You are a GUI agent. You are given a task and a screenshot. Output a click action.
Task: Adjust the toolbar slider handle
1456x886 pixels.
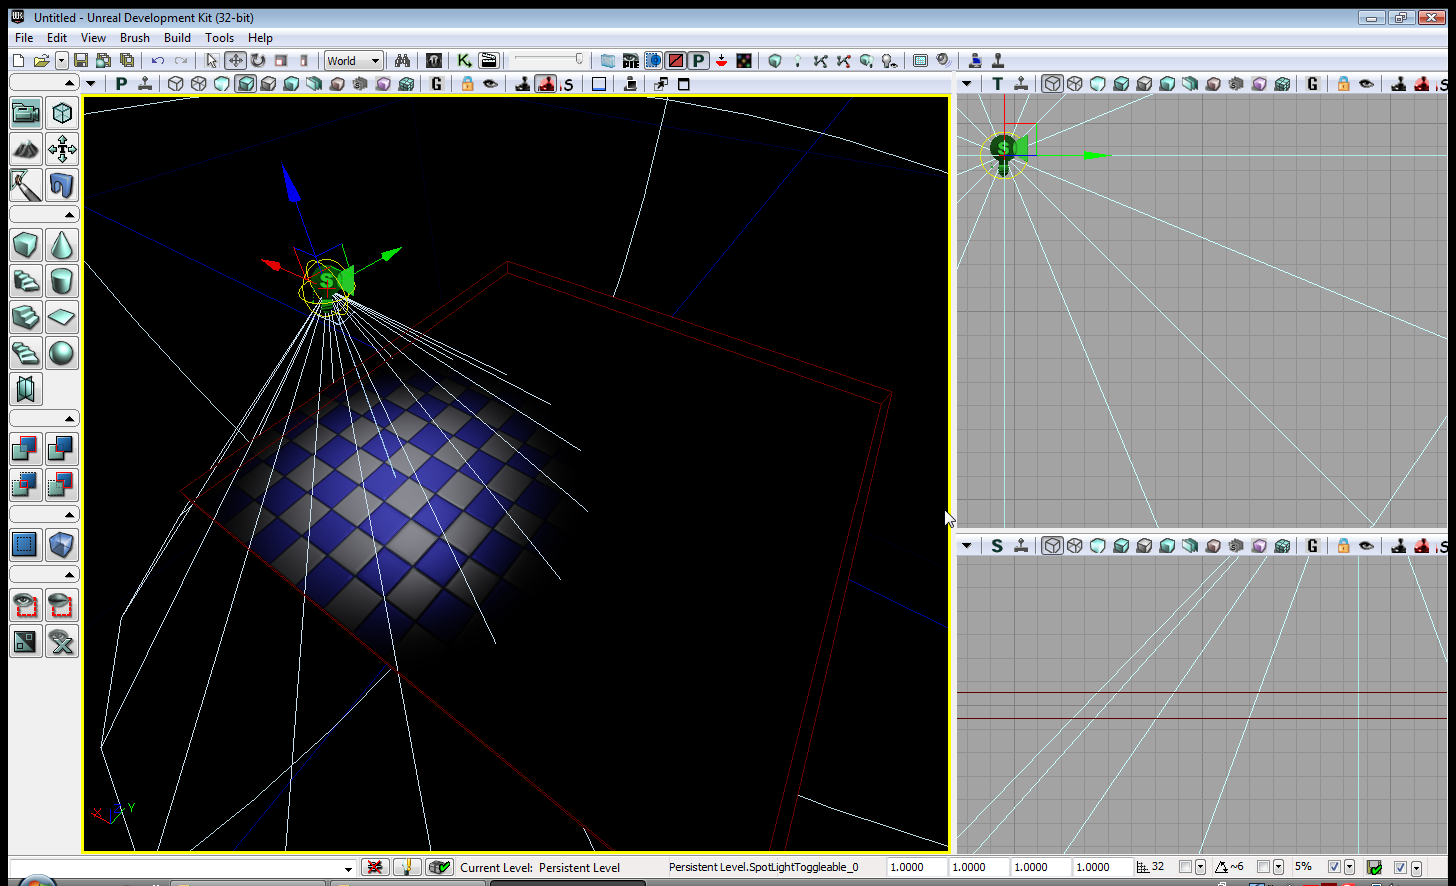click(x=579, y=60)
